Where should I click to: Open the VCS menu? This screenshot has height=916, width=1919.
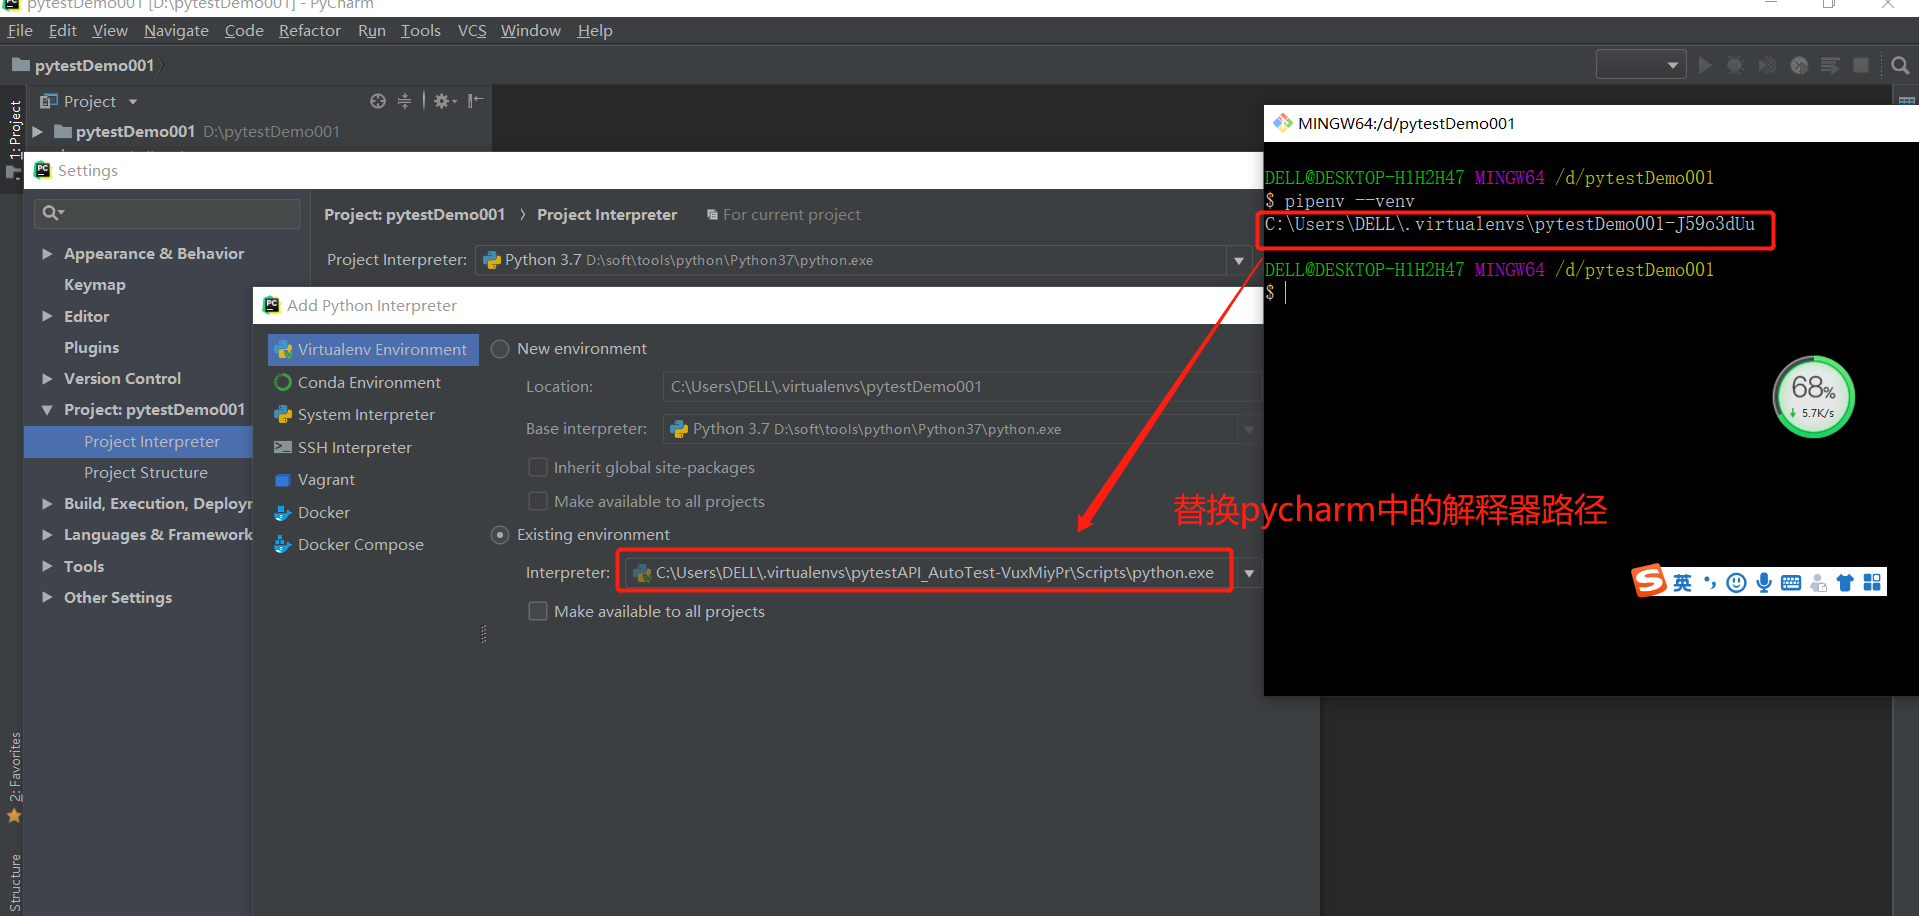coord(472,31)
